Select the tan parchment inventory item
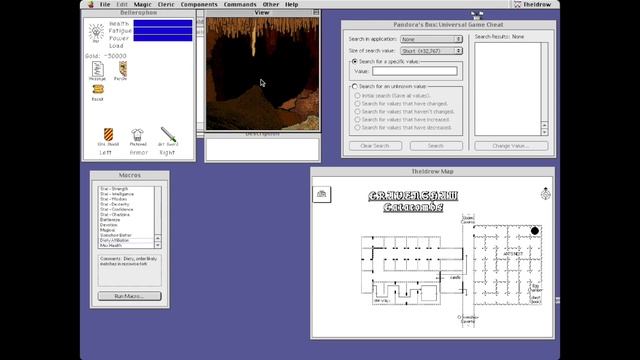Image resolution: width=640 pixels, height=360 pixels. click(x=122, y=70)
